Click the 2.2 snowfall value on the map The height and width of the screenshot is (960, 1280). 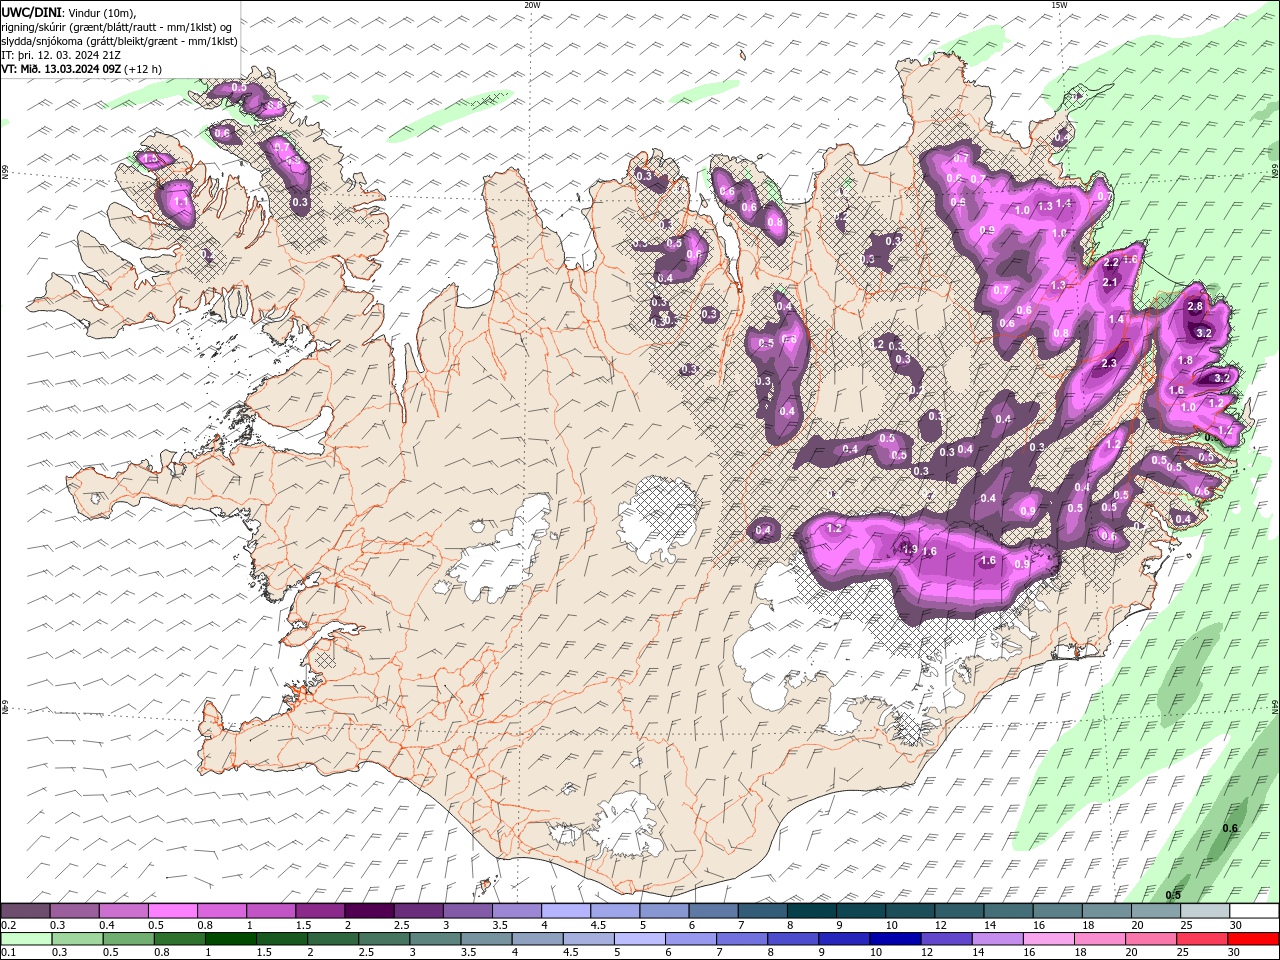click(x=1110, y=262)
